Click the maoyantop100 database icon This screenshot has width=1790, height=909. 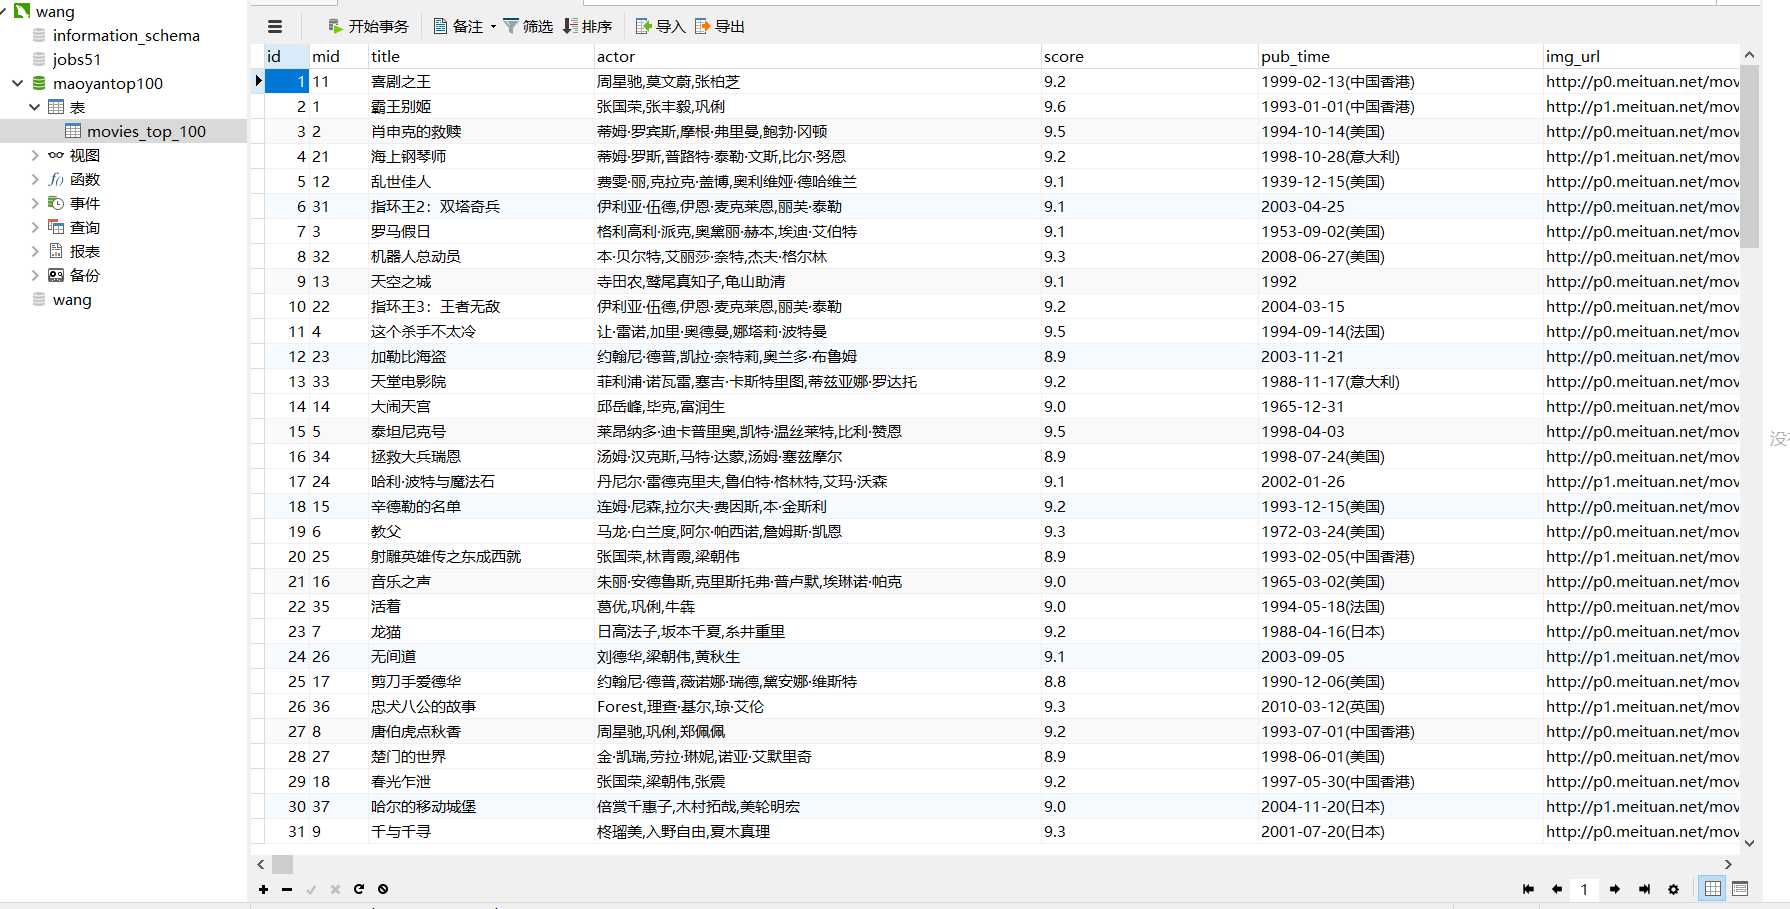39,83
